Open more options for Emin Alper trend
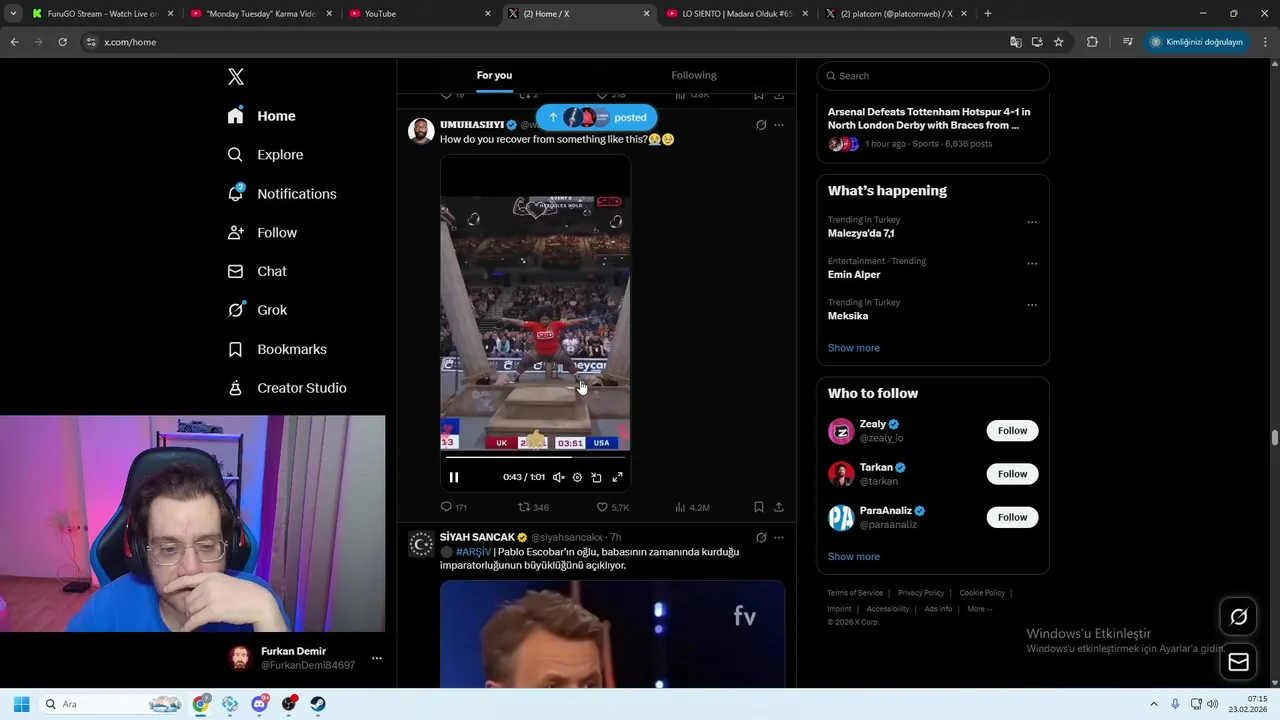The width and height of the screenshot is (1280, 720). (x=1032, y=264)
